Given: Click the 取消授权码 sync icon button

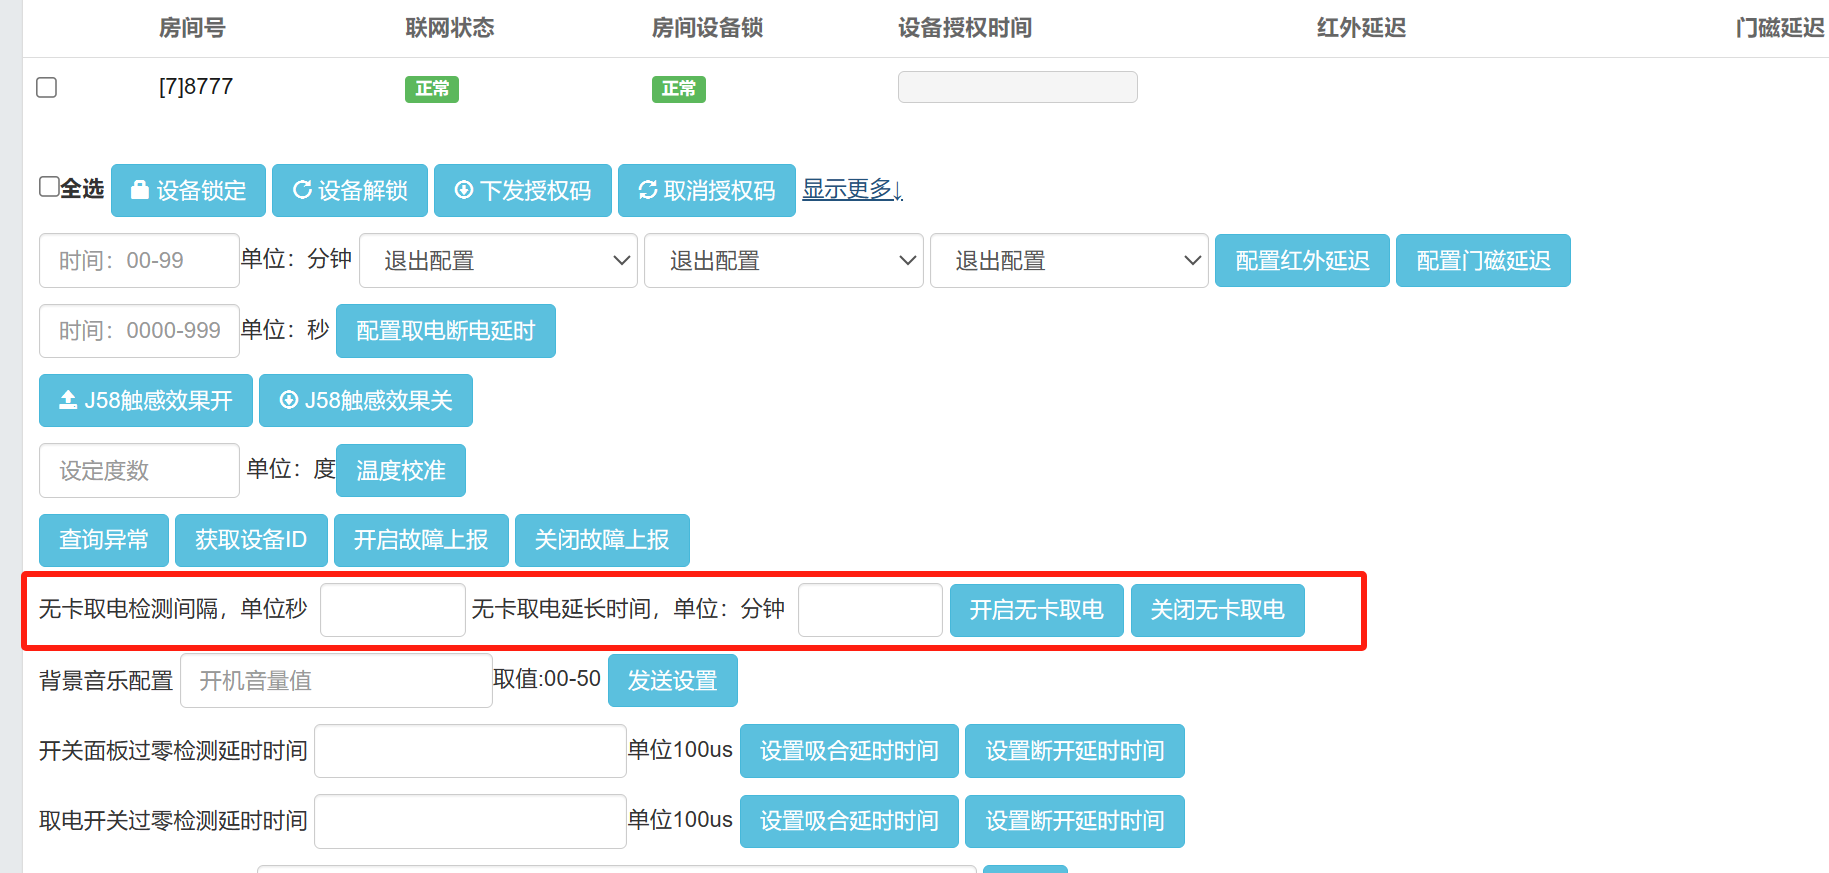Looking at the screenshot, I should [706, 190].
